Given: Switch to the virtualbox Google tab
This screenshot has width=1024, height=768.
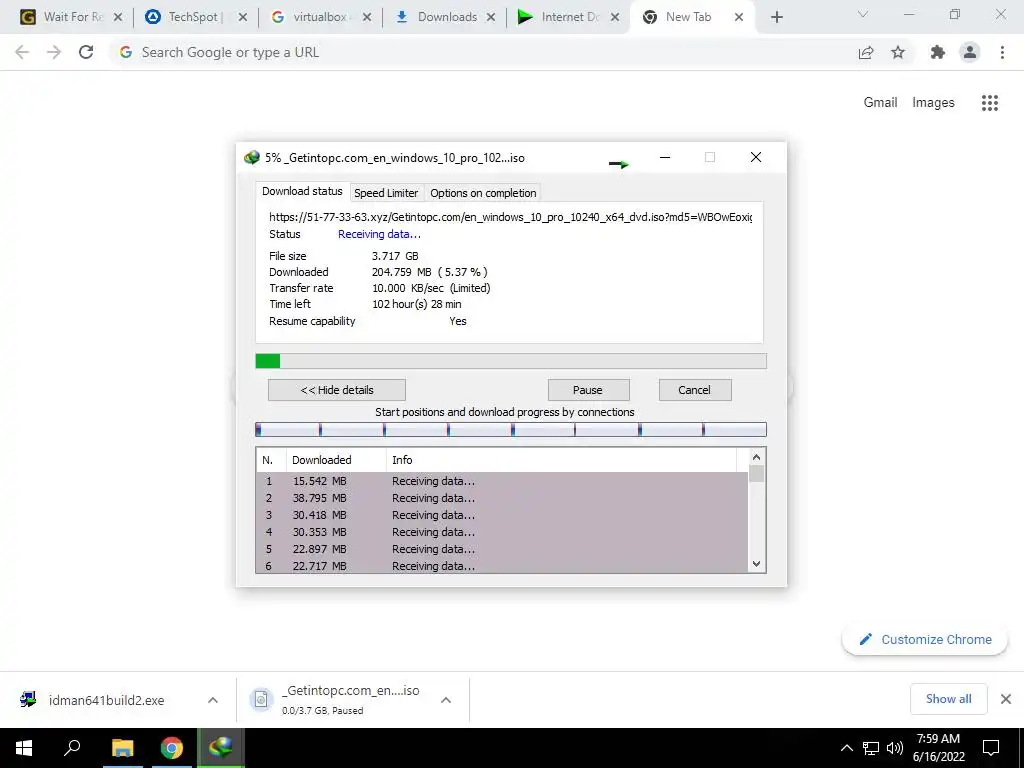Looking at the screenshot, I should pos(319,17).
